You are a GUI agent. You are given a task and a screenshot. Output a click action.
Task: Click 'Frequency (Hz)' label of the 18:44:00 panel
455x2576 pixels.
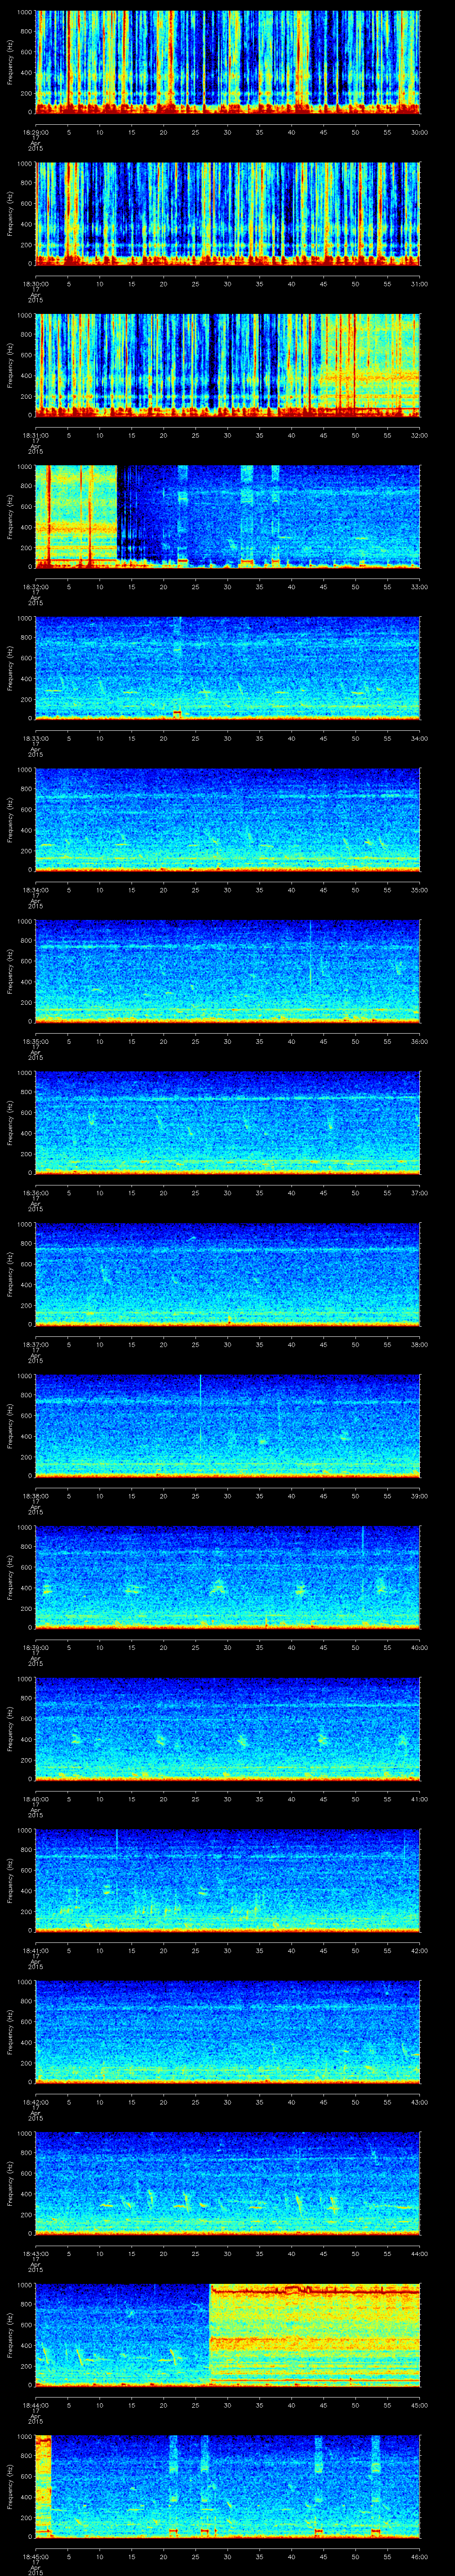(x=10, y=2334)
